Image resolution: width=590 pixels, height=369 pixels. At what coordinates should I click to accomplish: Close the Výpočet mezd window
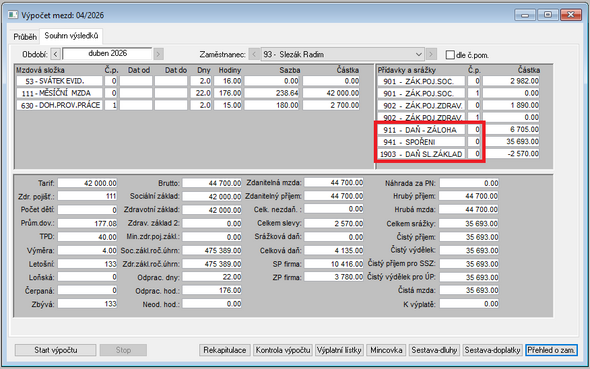[x=571, y=15]
